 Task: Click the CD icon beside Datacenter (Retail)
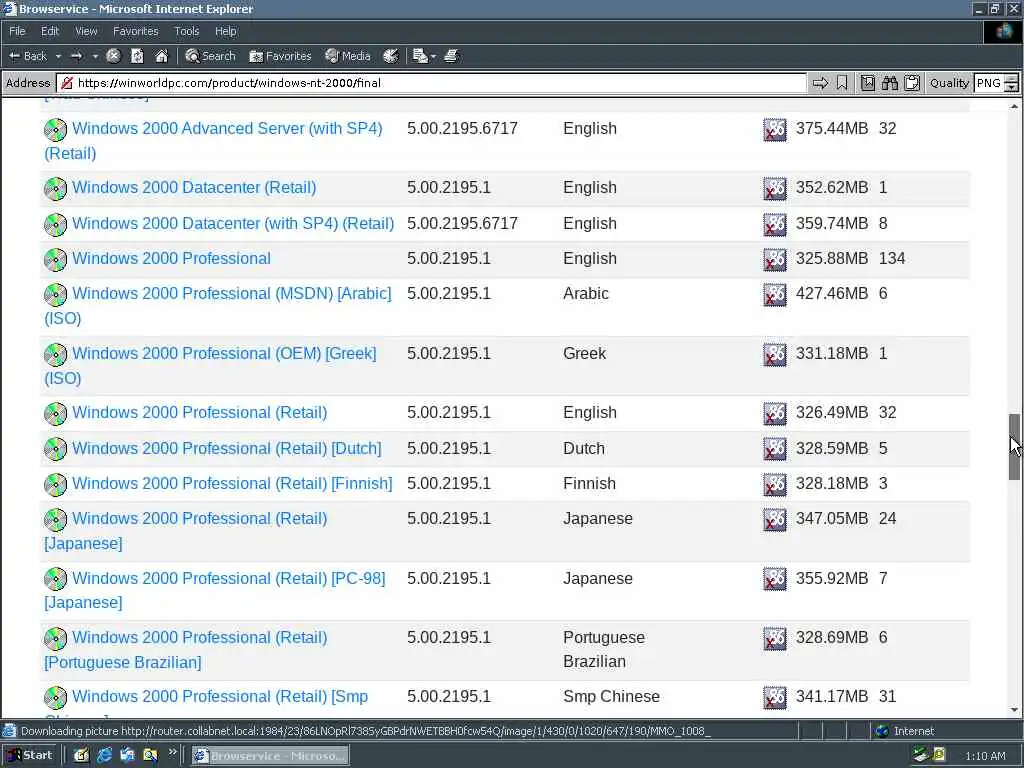click(56, 189)
